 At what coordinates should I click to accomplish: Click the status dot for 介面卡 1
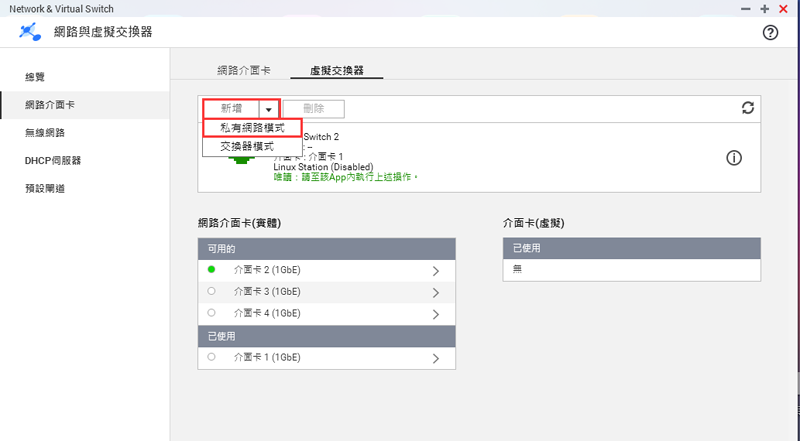pyautogui.click(x=211, y=357)
